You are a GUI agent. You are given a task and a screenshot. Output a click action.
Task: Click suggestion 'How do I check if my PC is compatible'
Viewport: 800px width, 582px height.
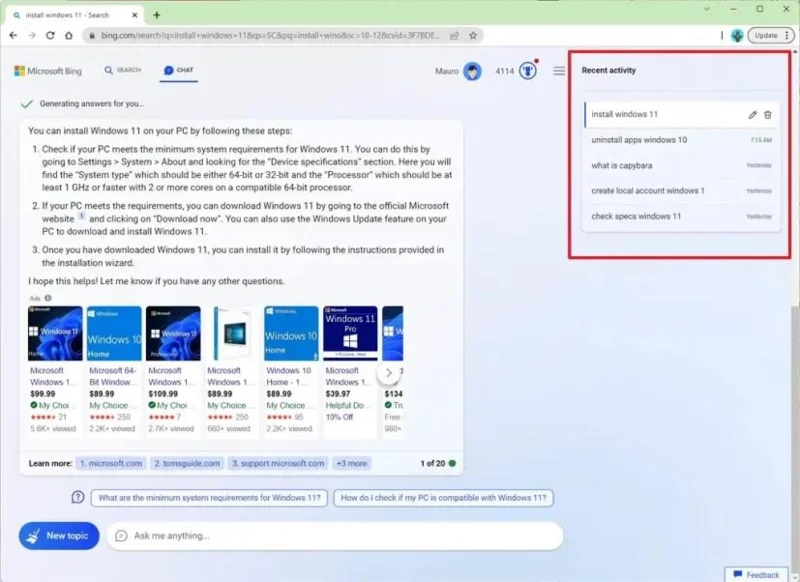(x=443, y=498)
